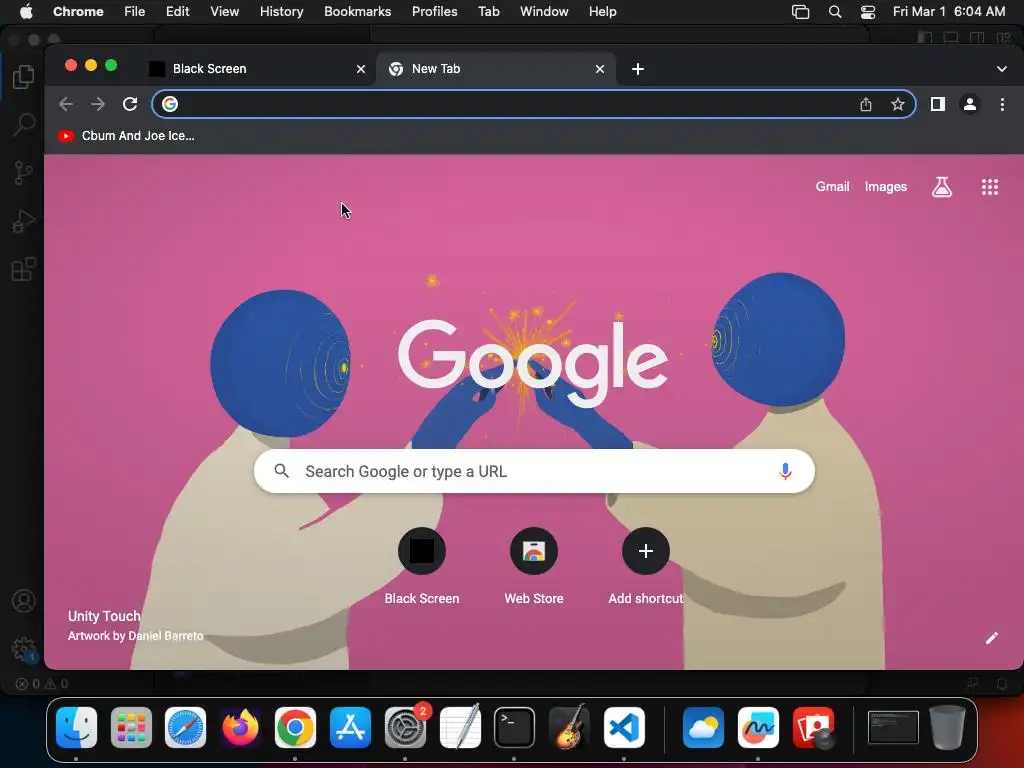Open the Chrome menu in menu bar

(x=78, y=12)
